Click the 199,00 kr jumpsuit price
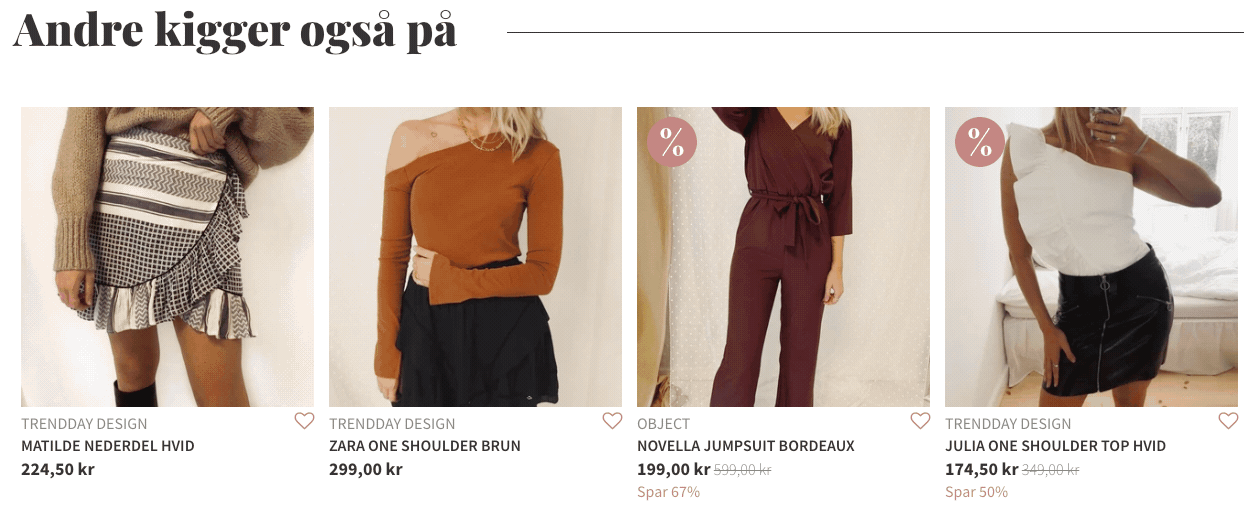The width and height of the screenshot is (1260, 527). 673,469
